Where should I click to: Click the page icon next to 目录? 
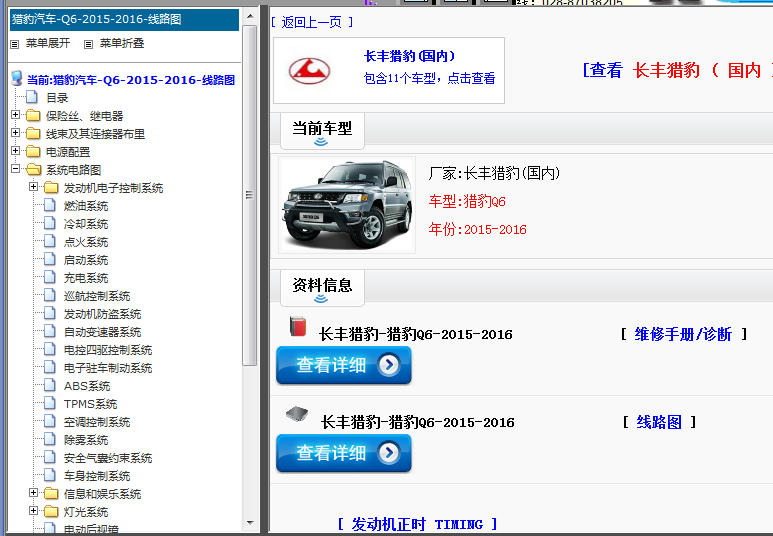click(x=32, y=97)
